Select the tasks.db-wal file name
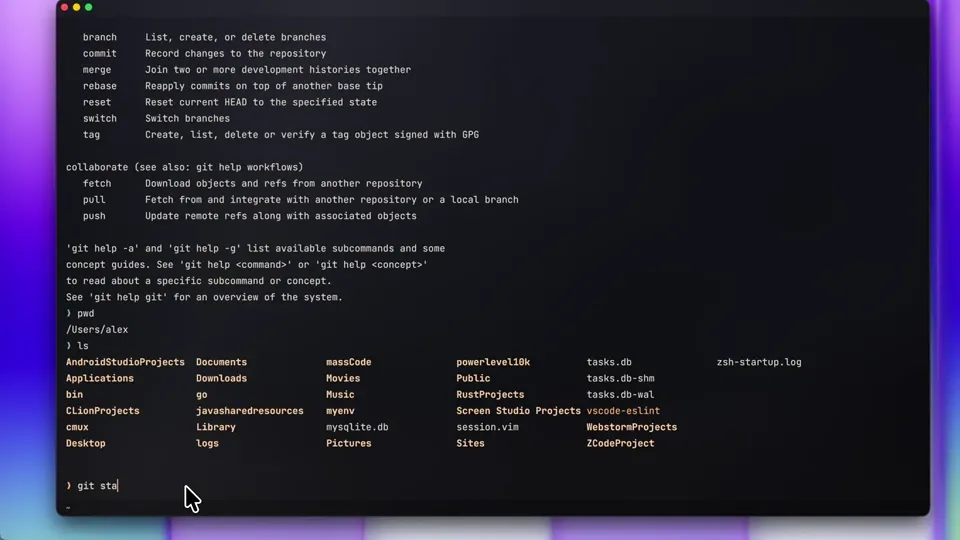 (620, 394)
